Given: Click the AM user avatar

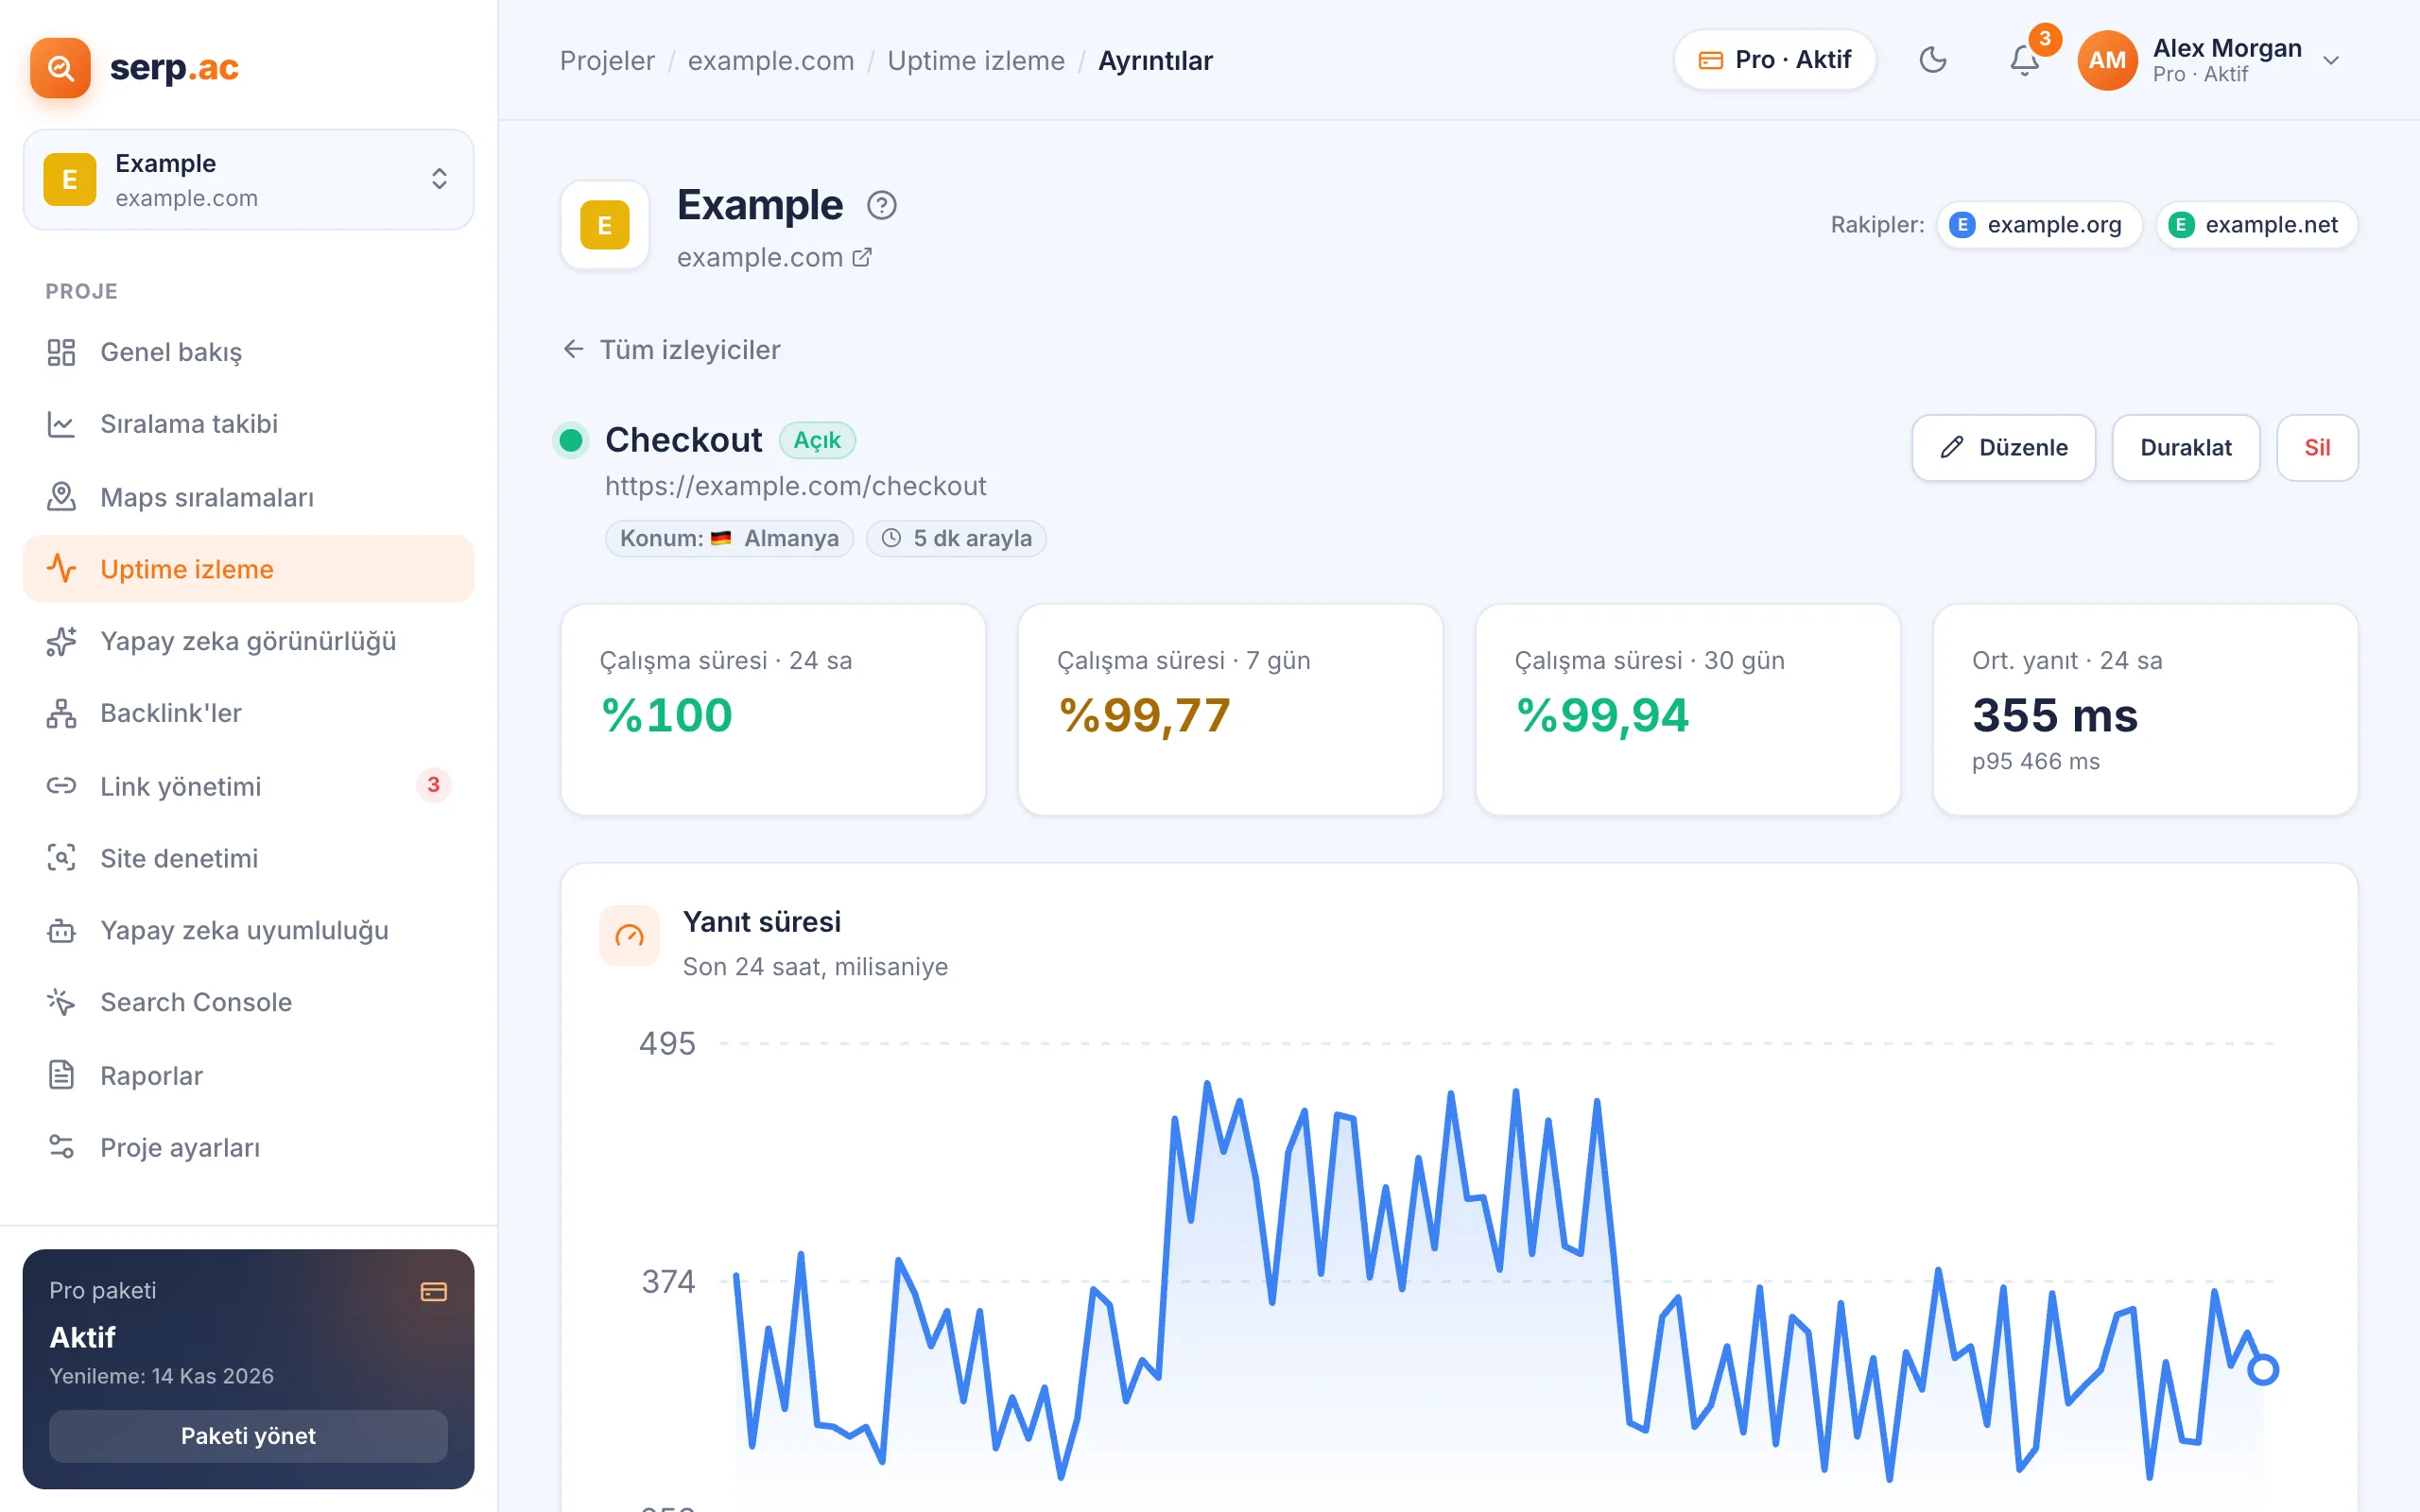Looking at the screenshot, I should (2107, 60).
